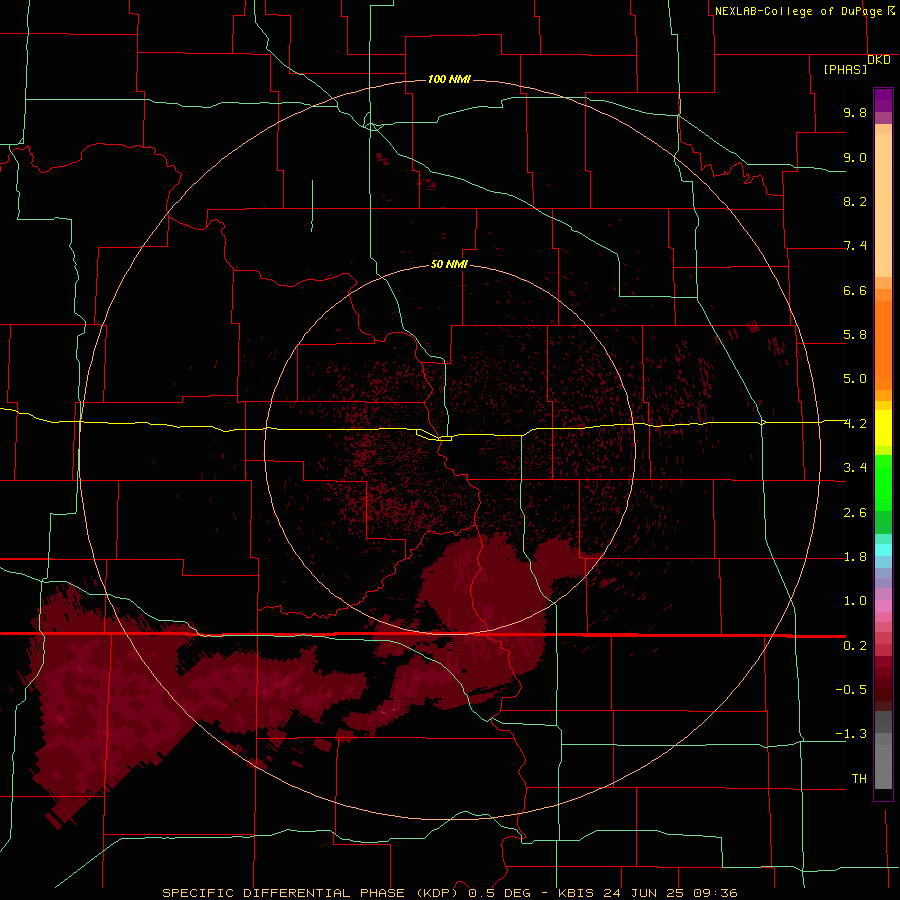
Task: Click the bright green color bar segment
Action: click(x=883, y=482)
